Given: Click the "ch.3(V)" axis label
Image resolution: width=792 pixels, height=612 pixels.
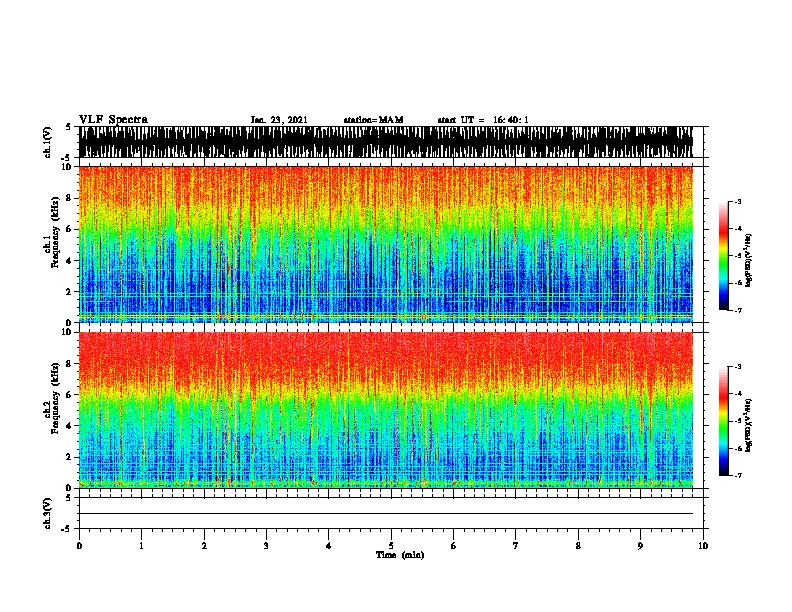Looking at the screenshot, I should pos(48,513).
